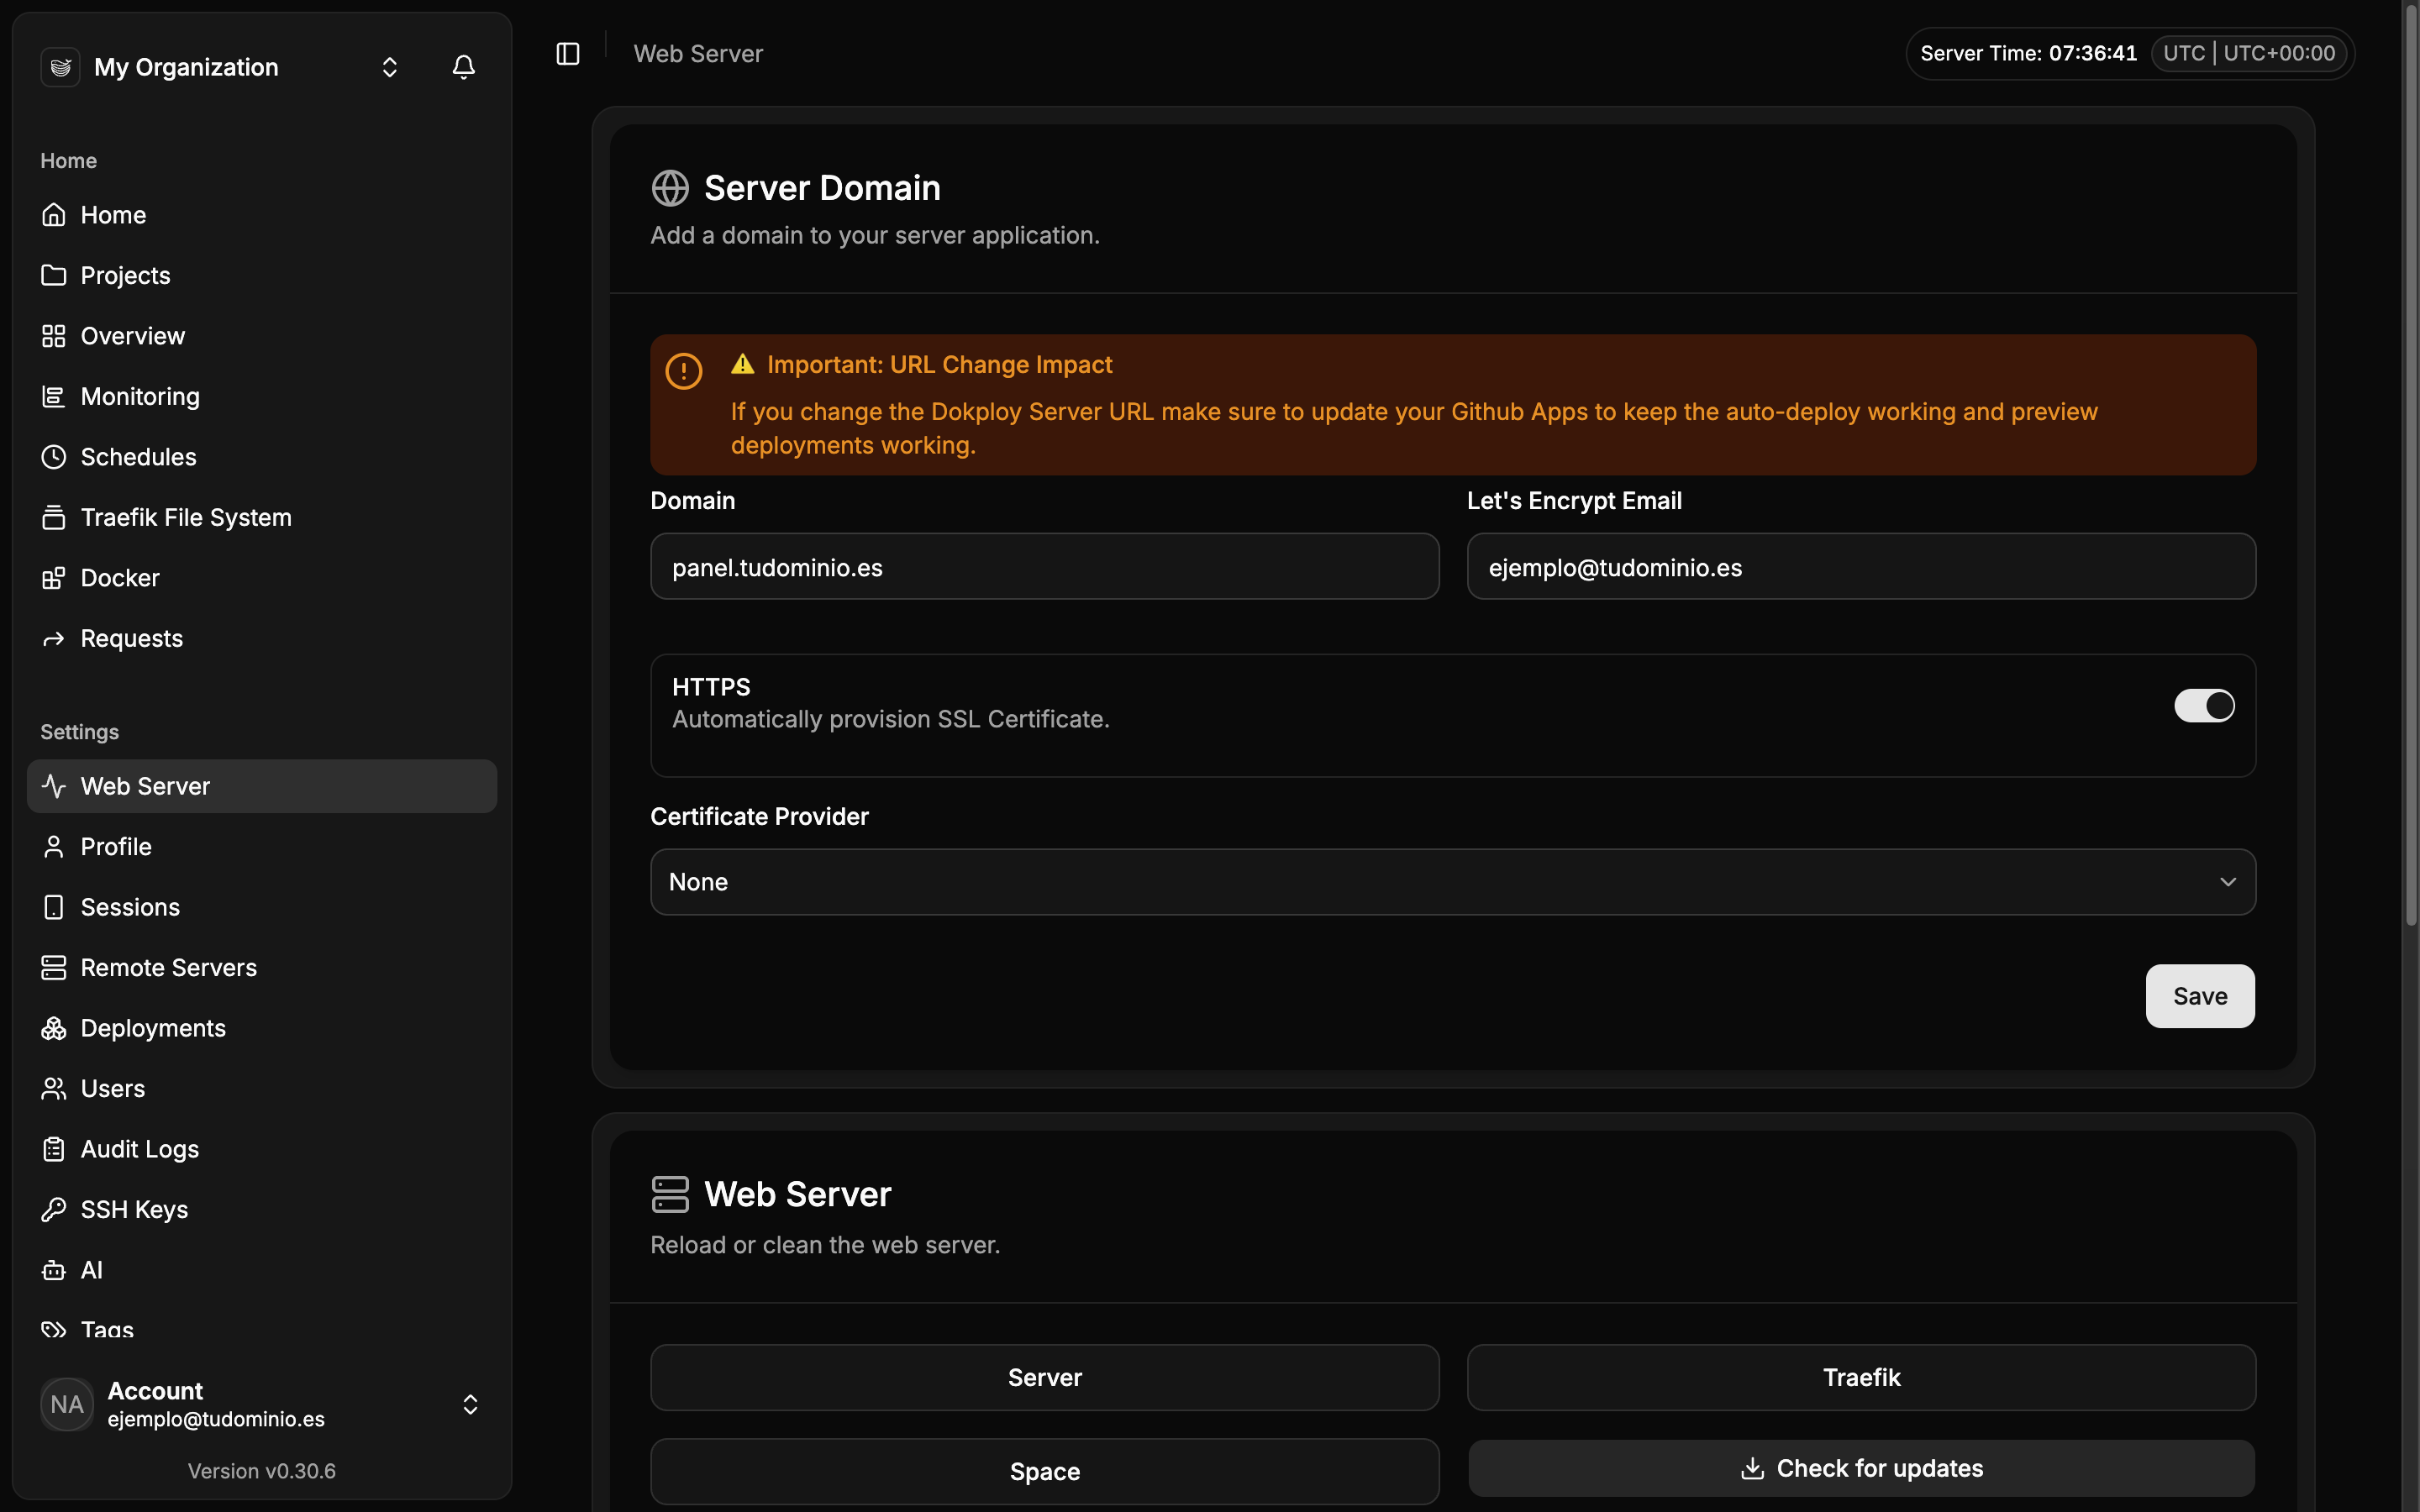The height and width of the screenshot is (1512, 2420).
Task: Open the Space actions dropdown button
Action: (1044, 1471)
